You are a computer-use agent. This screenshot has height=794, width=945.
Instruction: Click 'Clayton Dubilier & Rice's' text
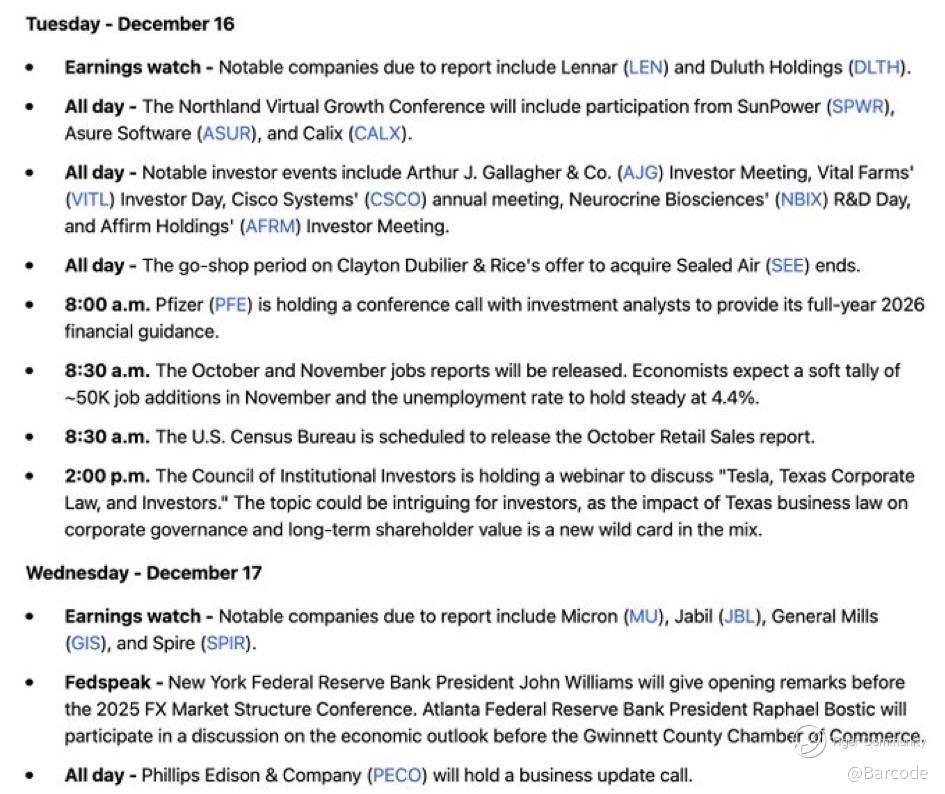(438, 265)
